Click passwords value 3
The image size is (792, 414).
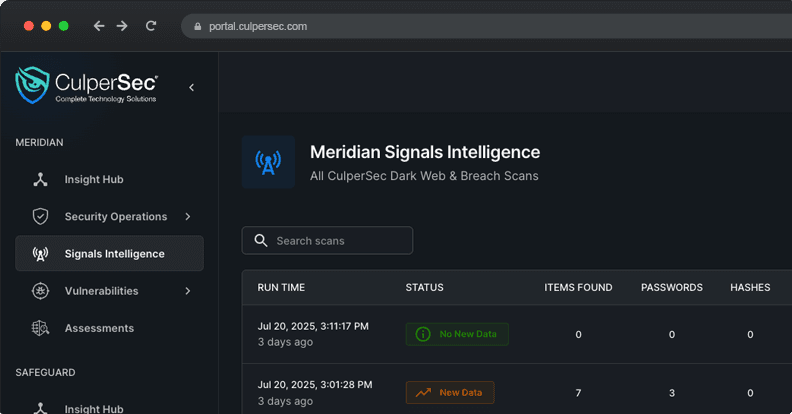[672, 393]
